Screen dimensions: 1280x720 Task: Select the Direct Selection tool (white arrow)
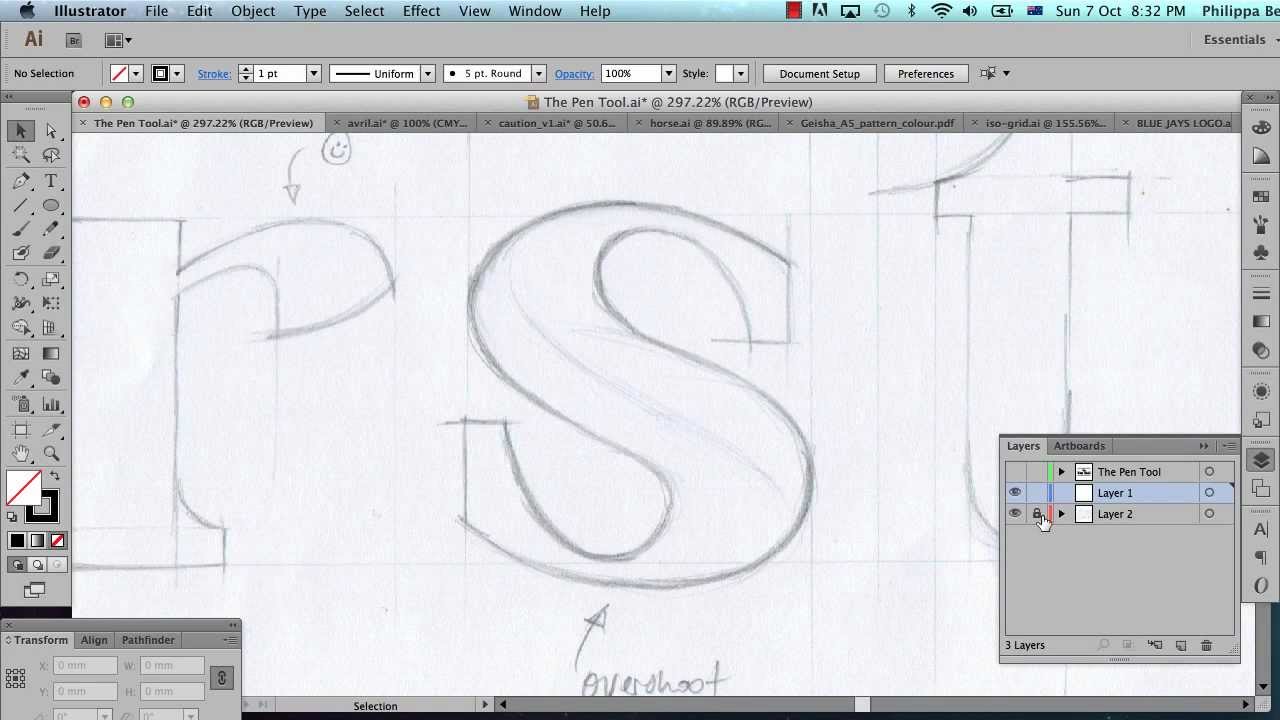(51, 131)
